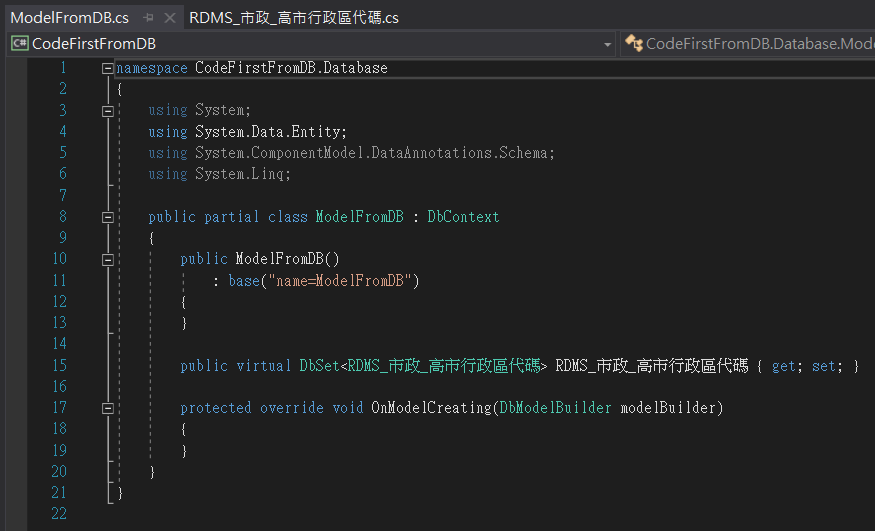This screenshot has width=875, height=531.
Task: Click DbContext base class name
Action: [463, 217]
